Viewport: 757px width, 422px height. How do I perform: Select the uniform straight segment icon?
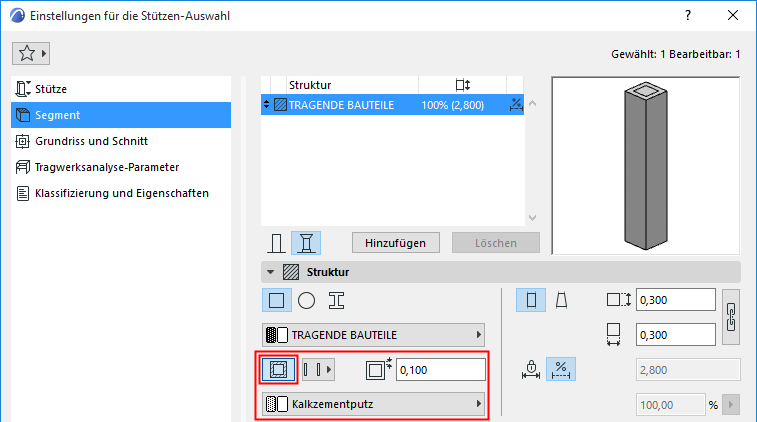click(x=531, y=300)
